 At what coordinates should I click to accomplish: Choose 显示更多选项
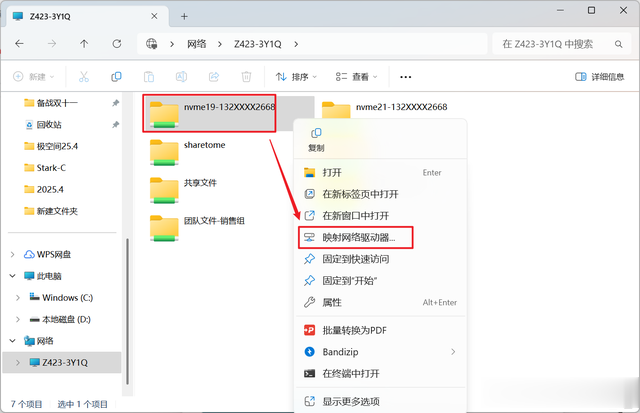click(x=380, y=402)
